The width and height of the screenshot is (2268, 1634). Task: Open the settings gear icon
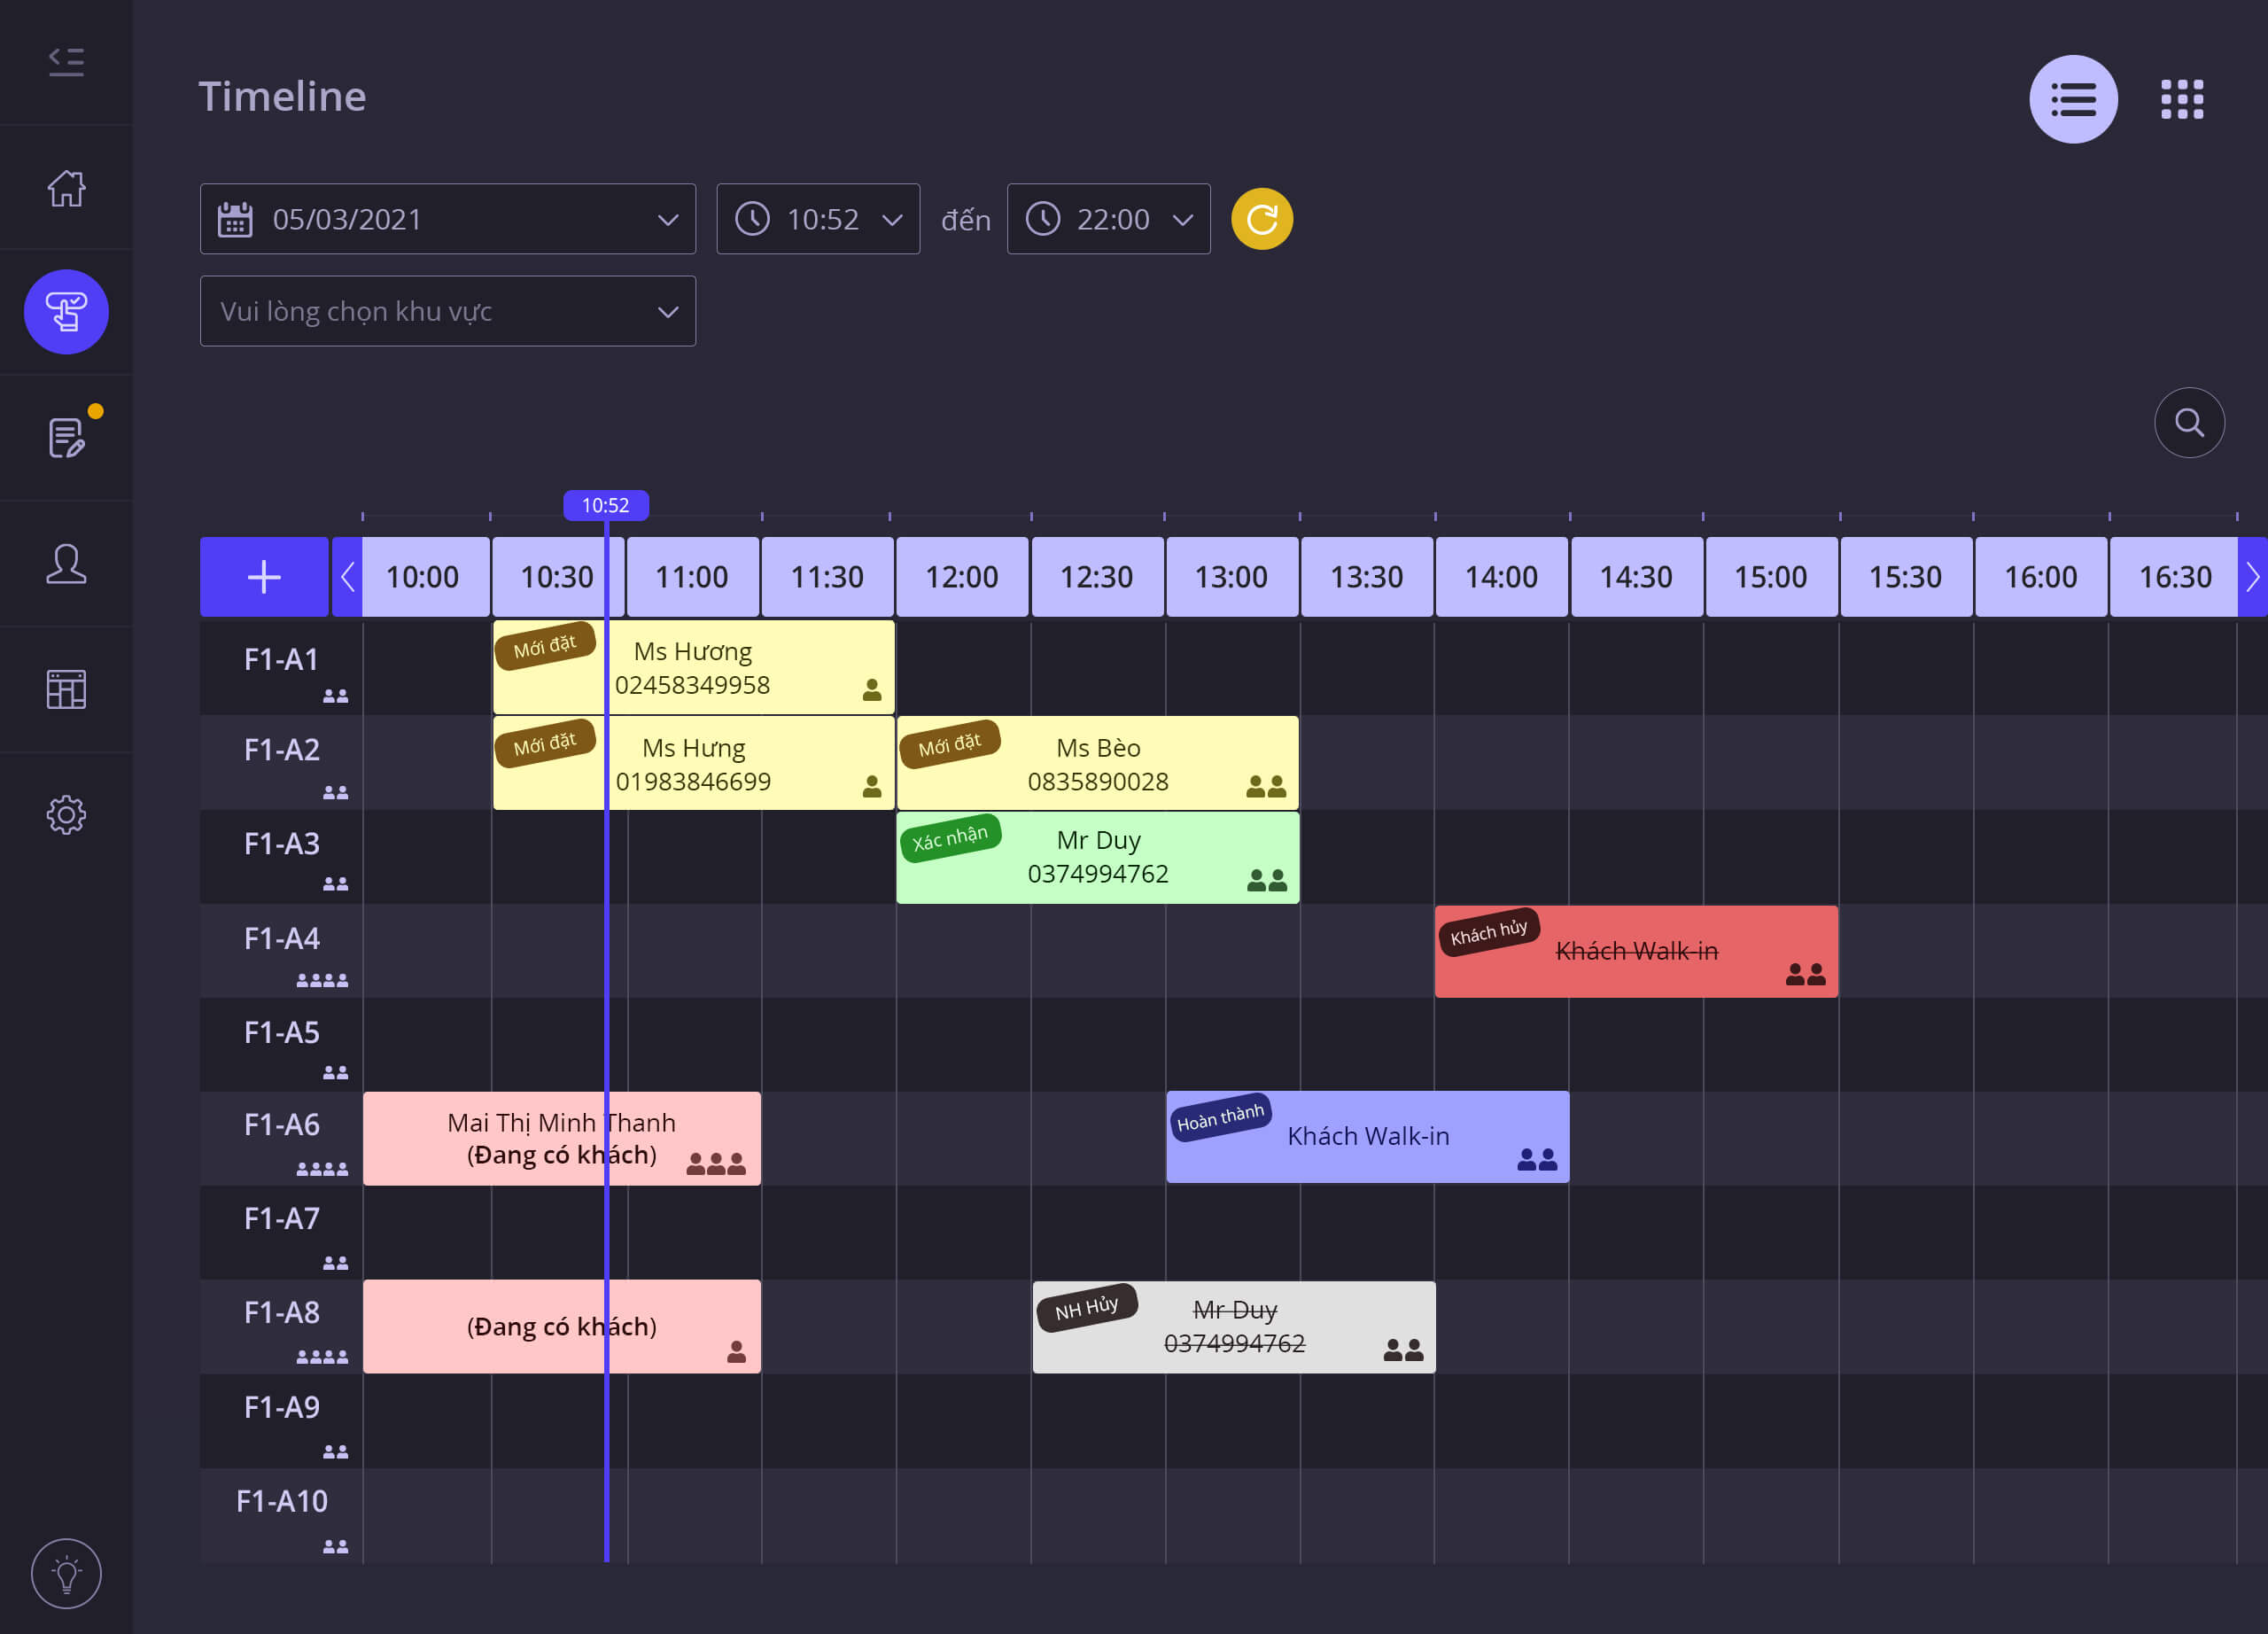(x=66, y=815)
